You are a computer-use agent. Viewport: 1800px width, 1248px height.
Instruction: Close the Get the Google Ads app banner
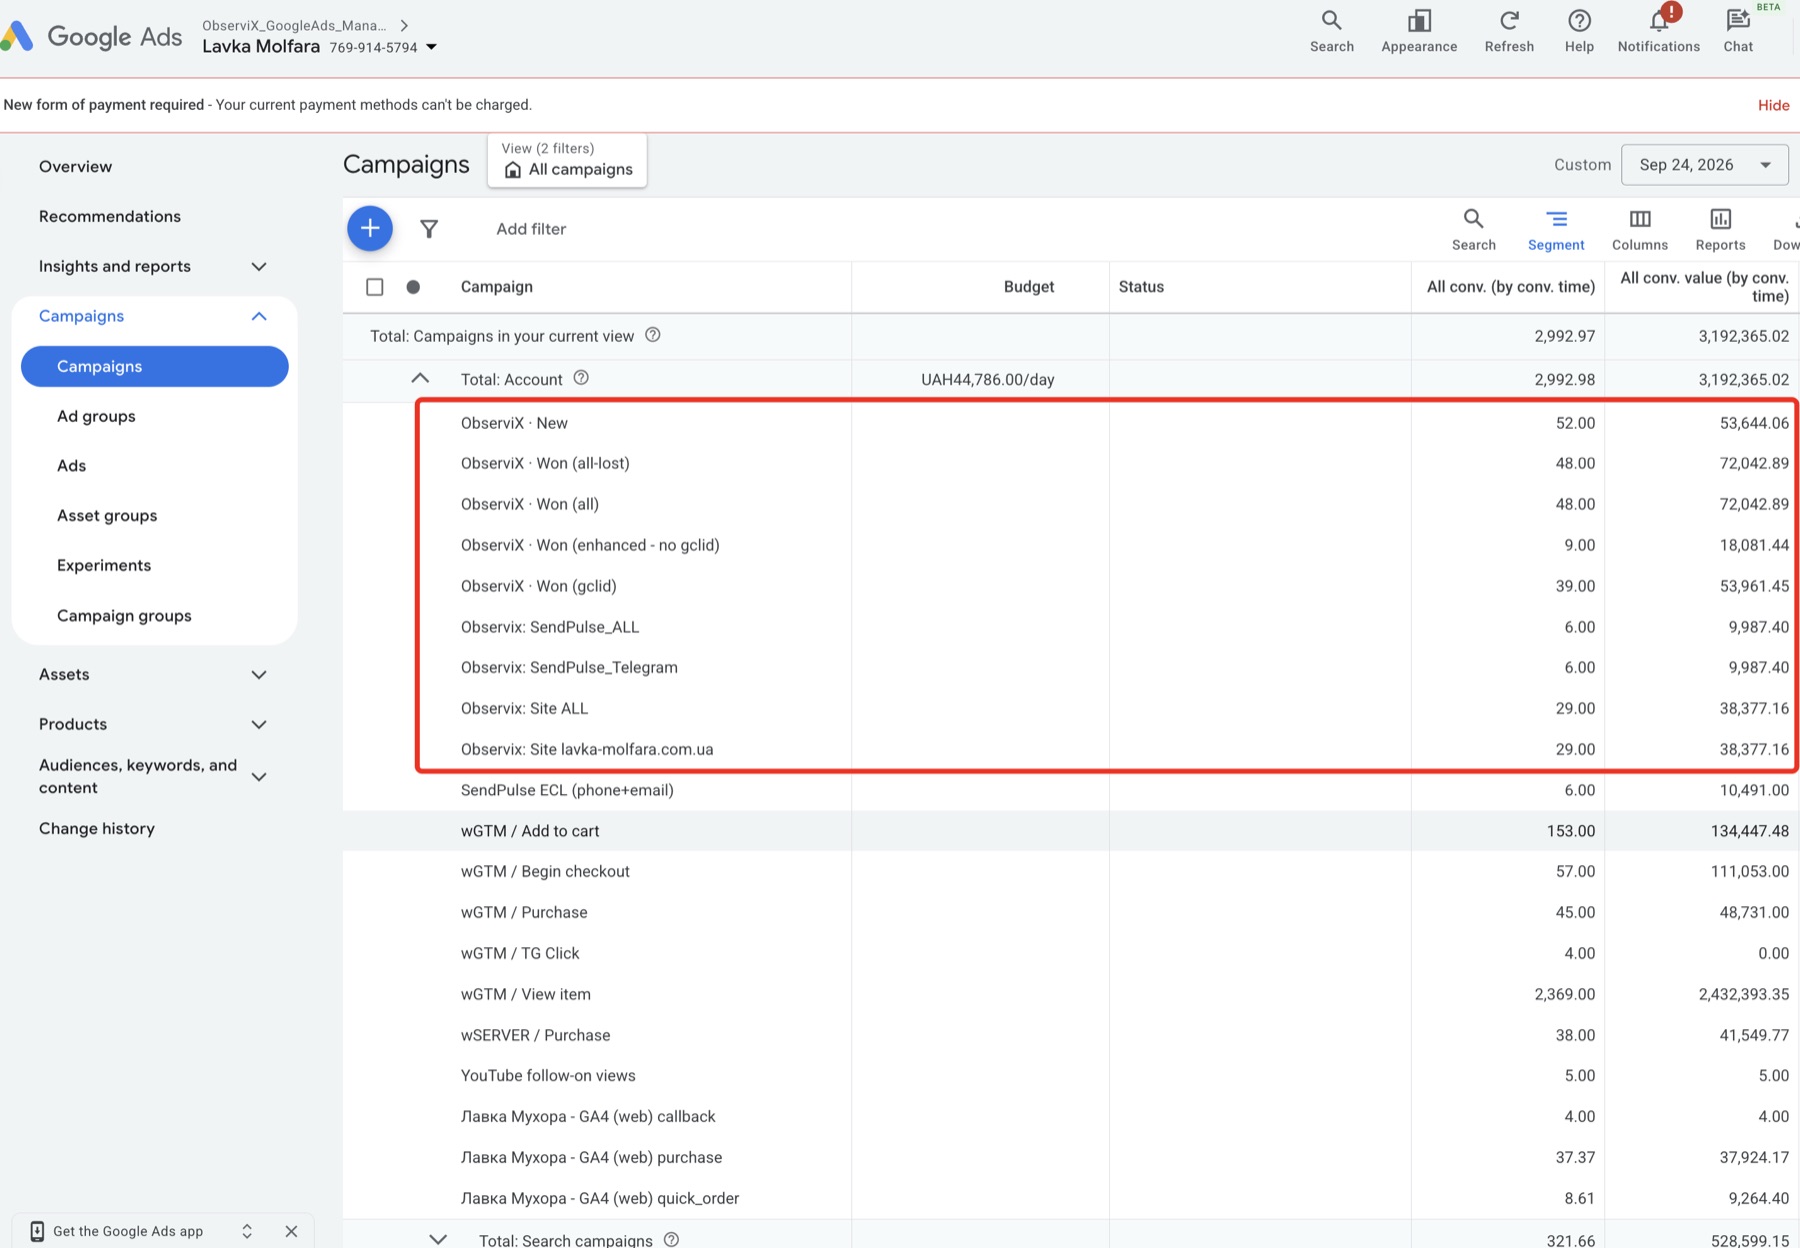[291, 1231]
